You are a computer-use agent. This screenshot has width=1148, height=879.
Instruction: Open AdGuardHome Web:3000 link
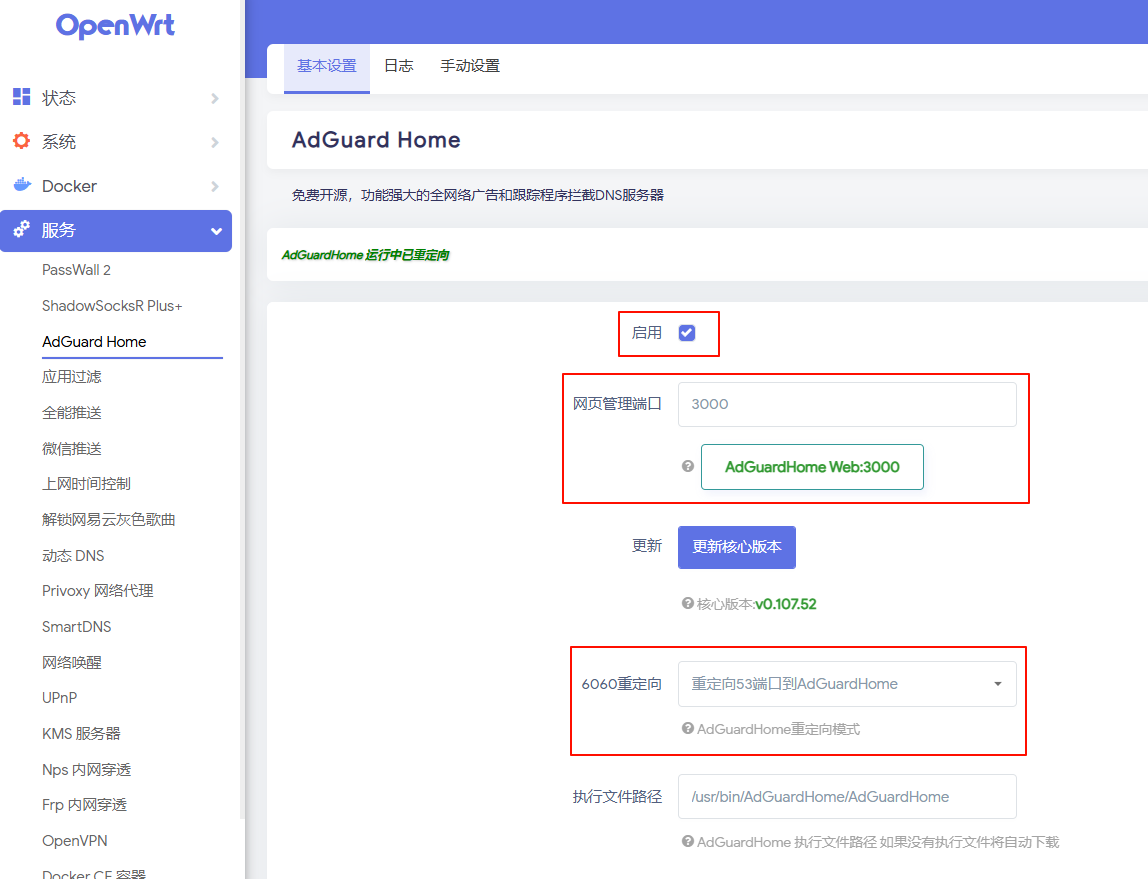[812, 466]
